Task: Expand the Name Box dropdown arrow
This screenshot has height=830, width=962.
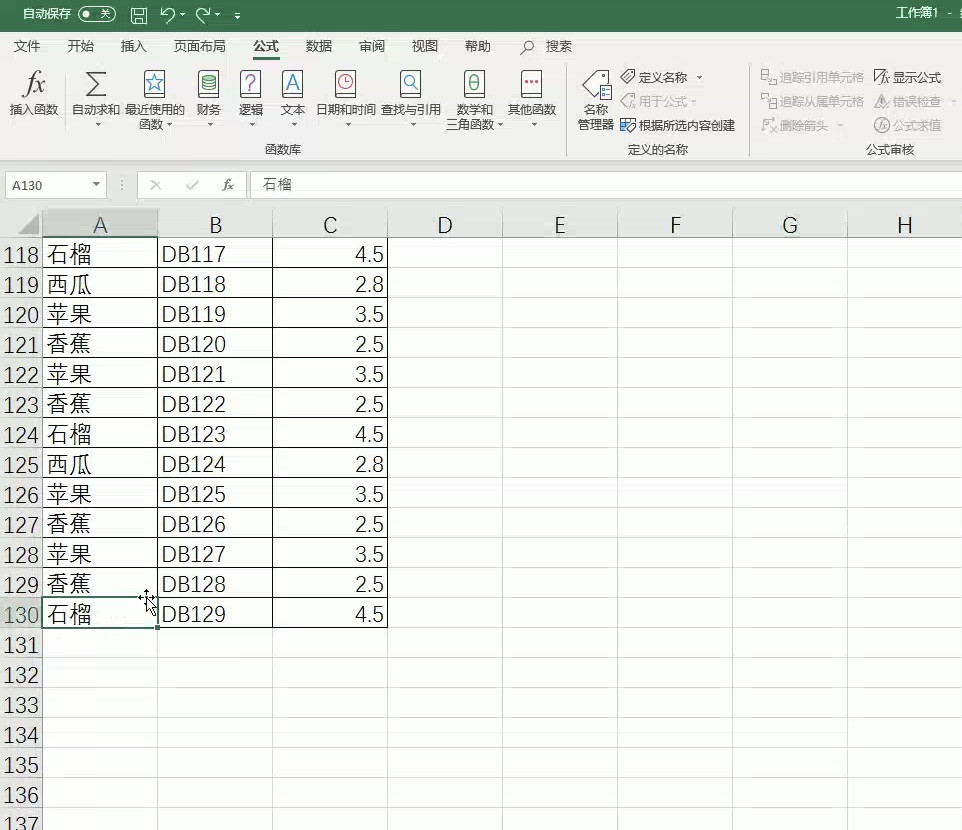Action: pos(97,185)
